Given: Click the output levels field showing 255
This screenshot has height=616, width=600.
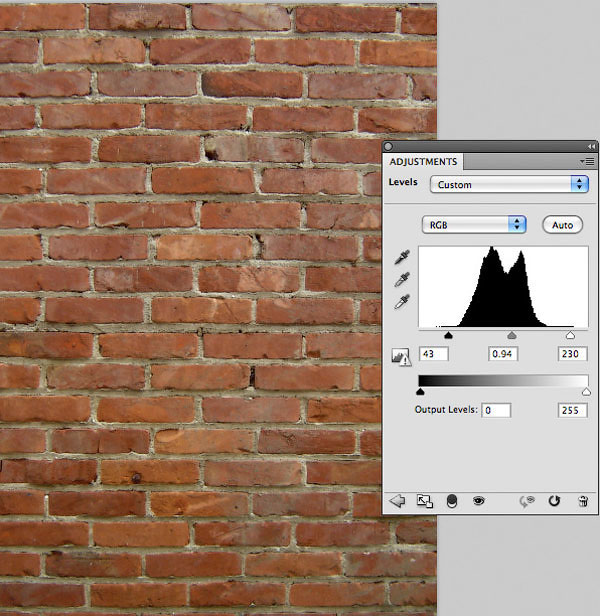Looking at the screenshot, I should coord(572,410).
